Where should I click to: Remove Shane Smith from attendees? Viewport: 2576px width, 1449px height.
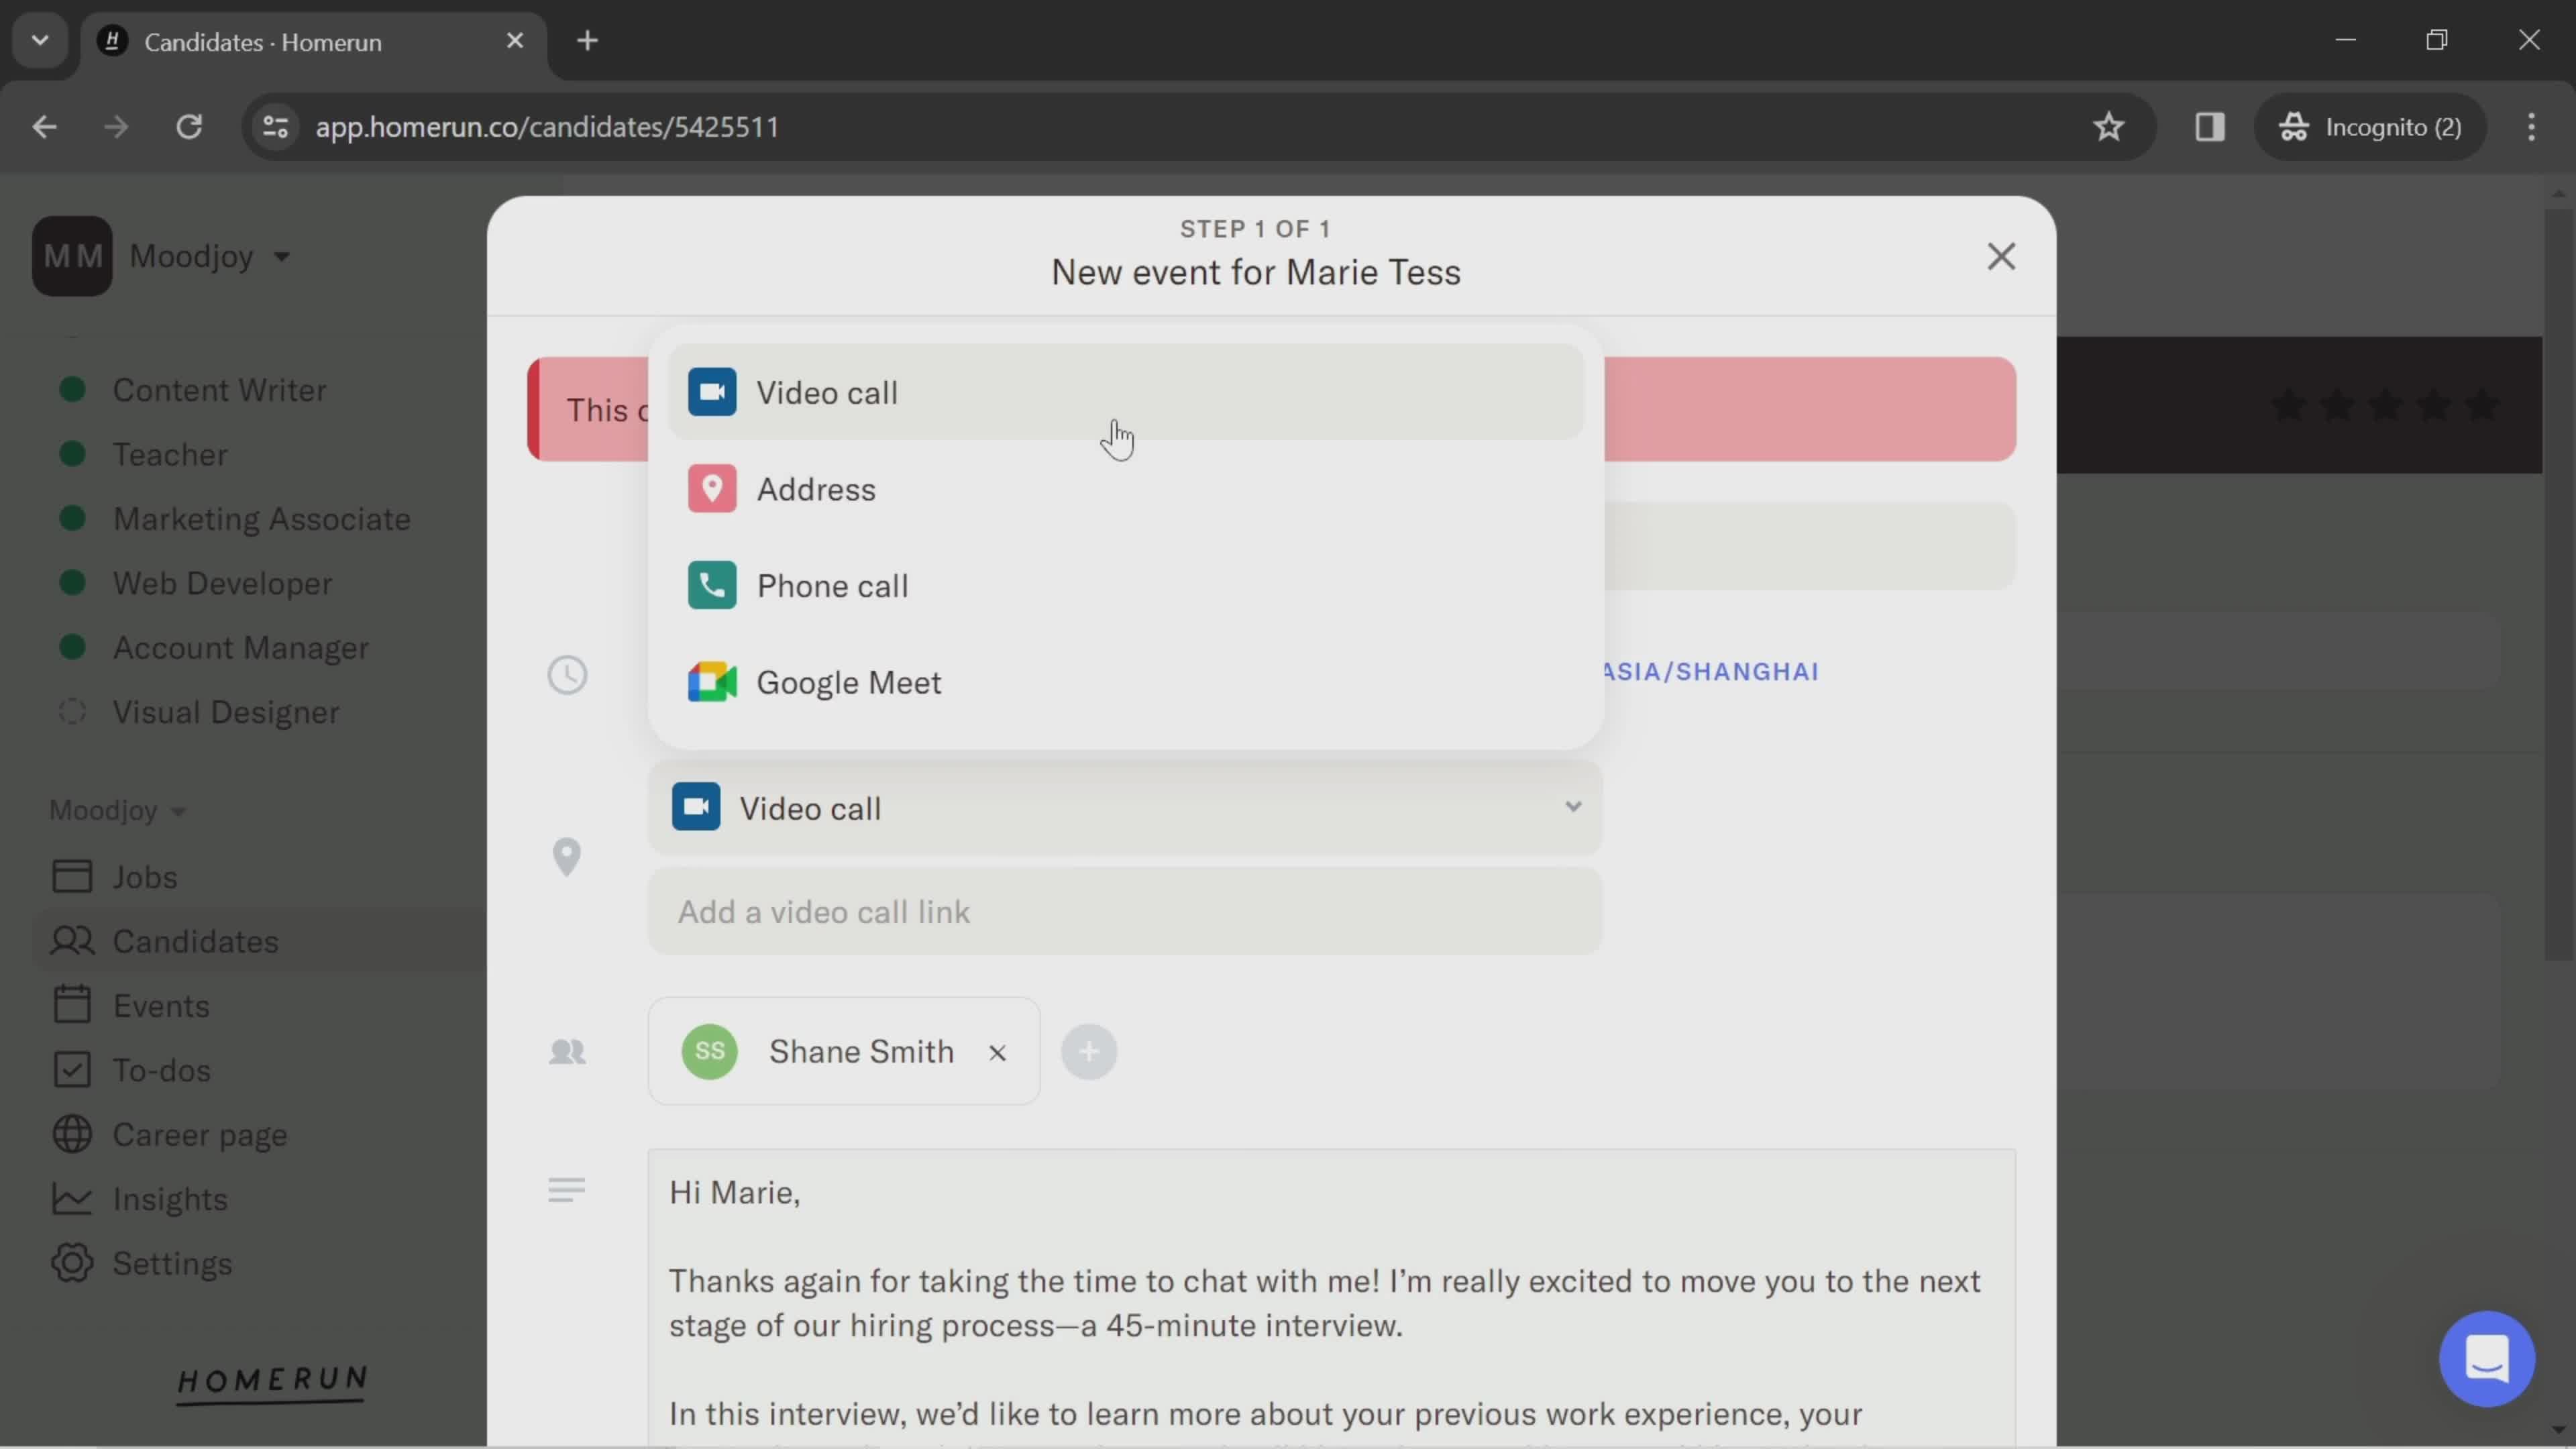(997, 1052)
